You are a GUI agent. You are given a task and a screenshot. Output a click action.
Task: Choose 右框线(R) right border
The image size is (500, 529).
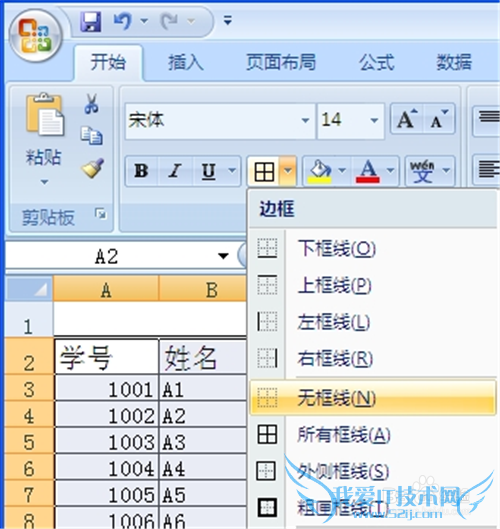click(x=372, y=358)
